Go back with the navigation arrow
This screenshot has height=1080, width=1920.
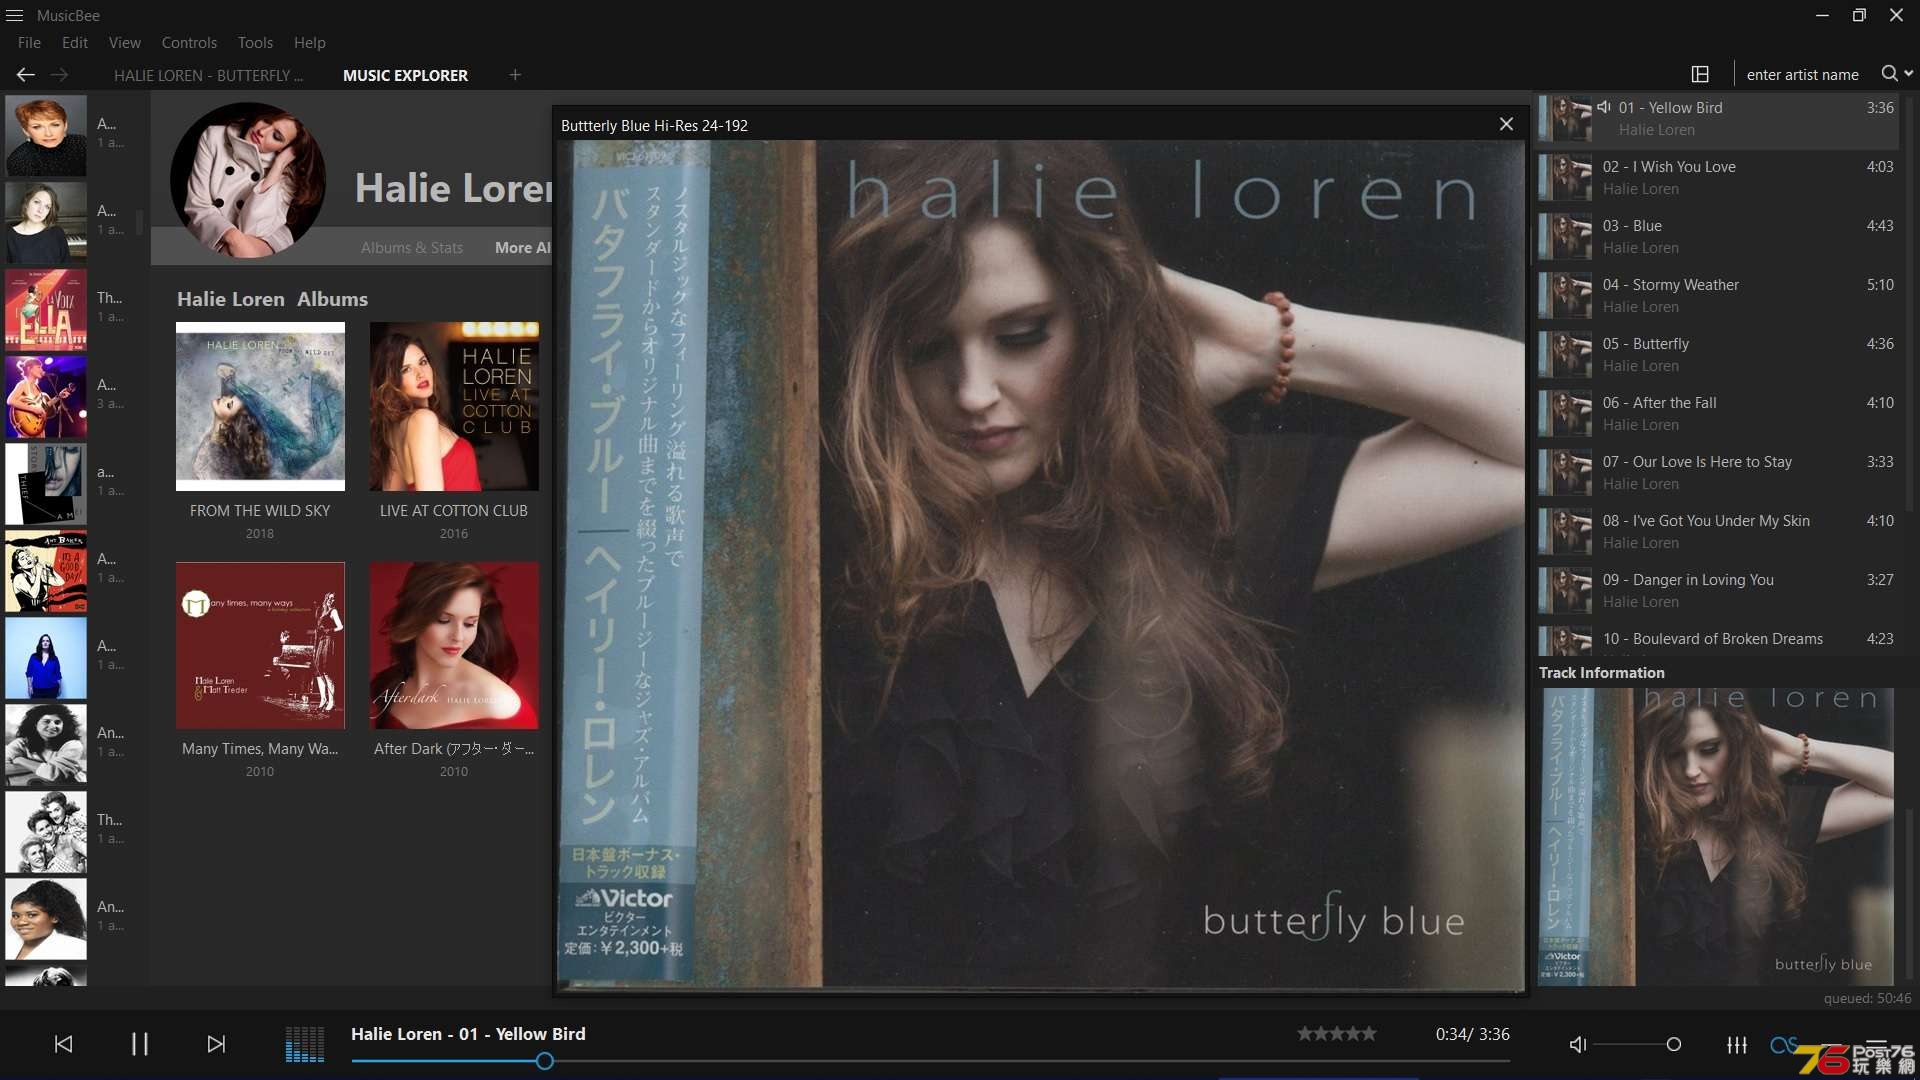pos(26,75)
